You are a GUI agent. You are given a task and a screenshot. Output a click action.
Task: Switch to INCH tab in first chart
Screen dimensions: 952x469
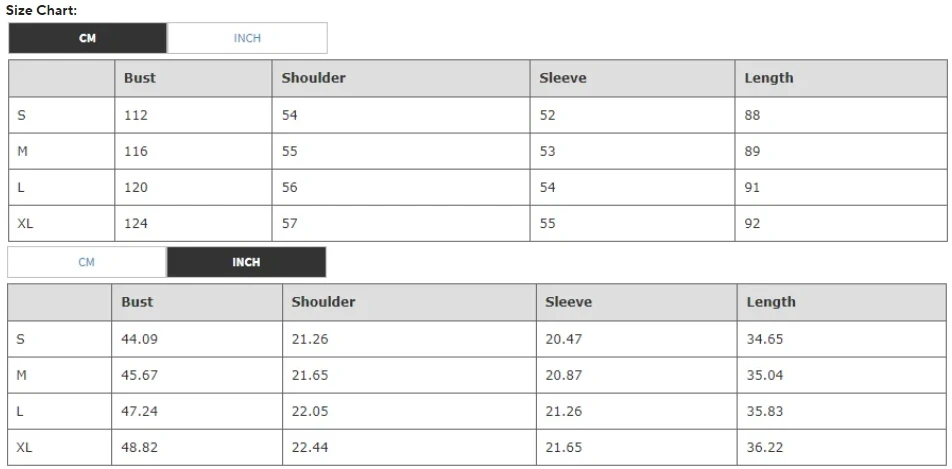[247, 38]
